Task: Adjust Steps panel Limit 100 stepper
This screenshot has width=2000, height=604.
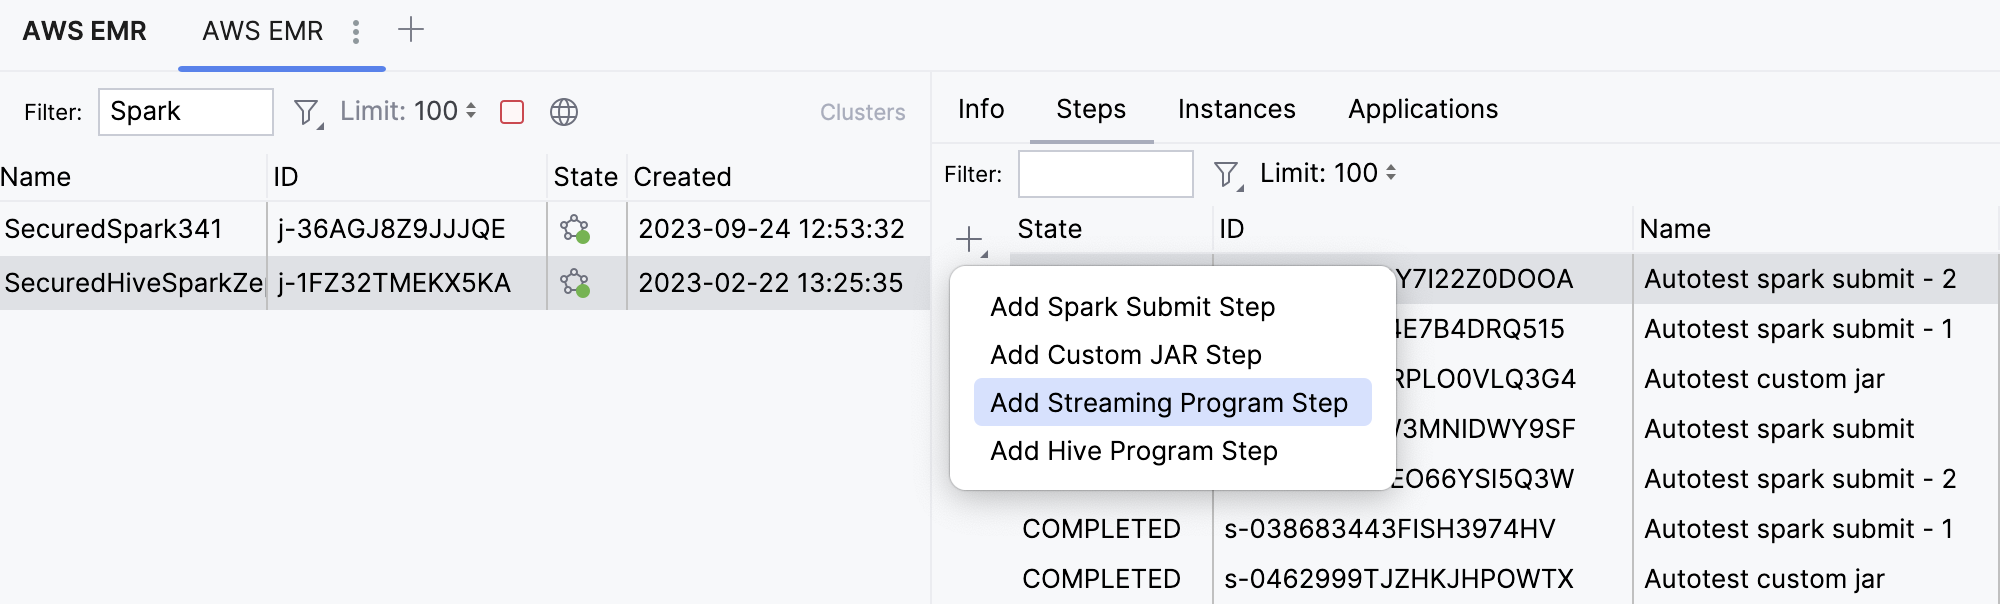Action: pos(1391,173)
